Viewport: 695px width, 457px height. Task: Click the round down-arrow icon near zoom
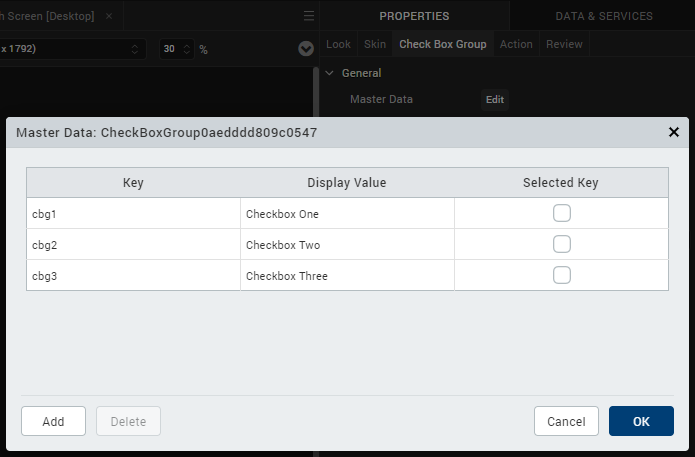tap(306, 49)
